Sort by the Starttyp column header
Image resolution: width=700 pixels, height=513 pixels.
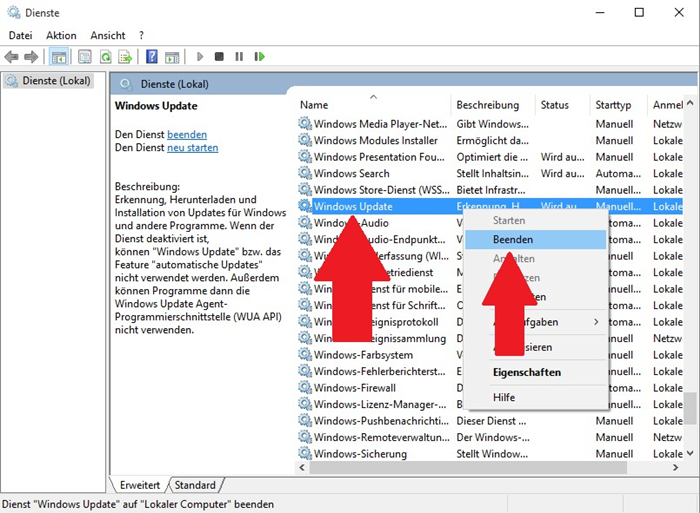[618, 105]
